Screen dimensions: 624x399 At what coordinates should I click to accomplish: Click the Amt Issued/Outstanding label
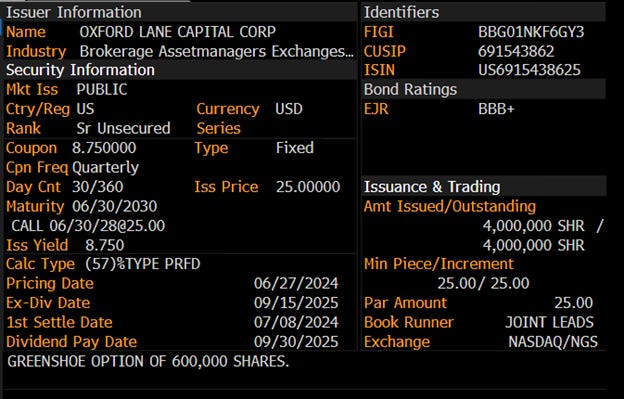(450, 206)
